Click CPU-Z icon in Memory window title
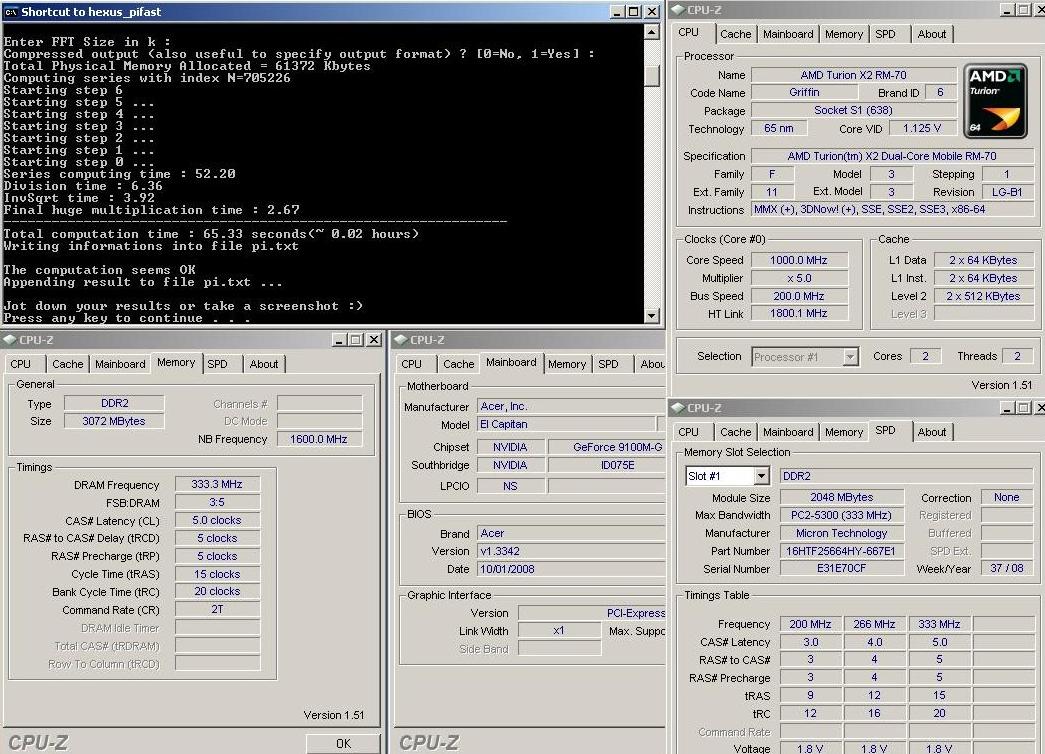The height and width of the screenshot is (754, 1045). [9, 339]
